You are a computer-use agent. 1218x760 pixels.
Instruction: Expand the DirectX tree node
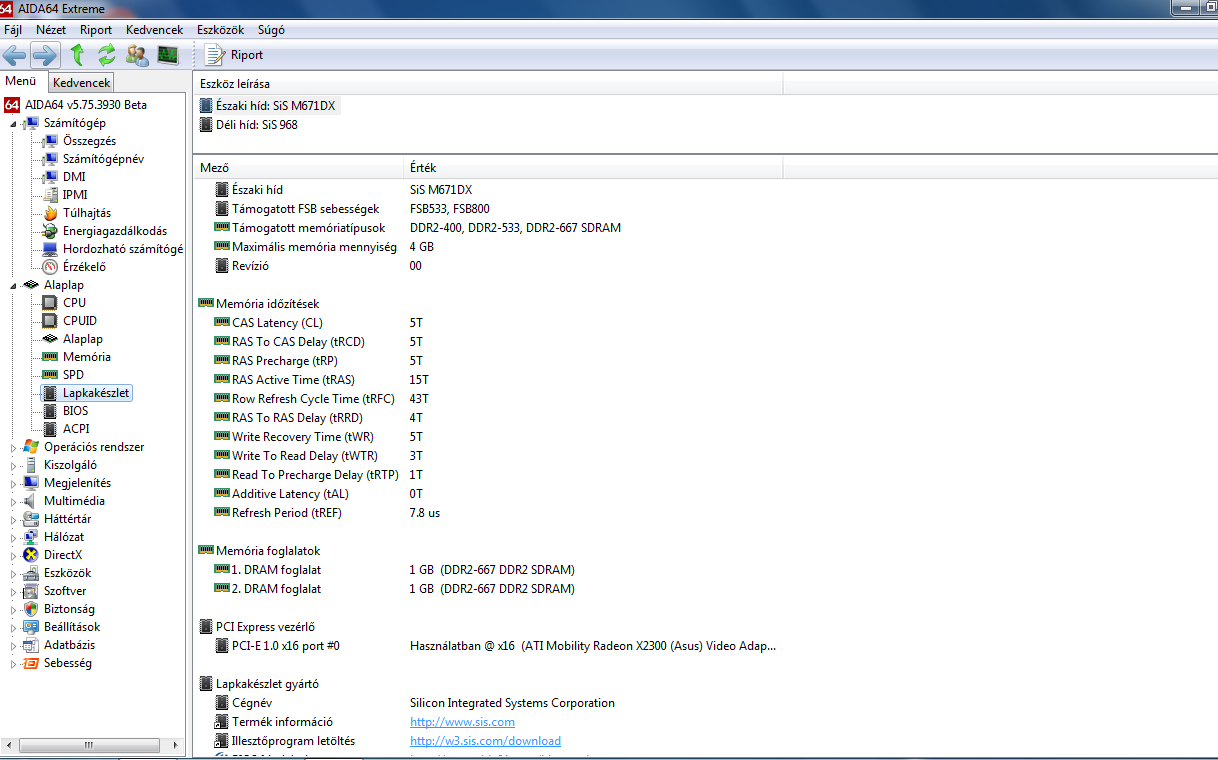(x=14, y=555)
